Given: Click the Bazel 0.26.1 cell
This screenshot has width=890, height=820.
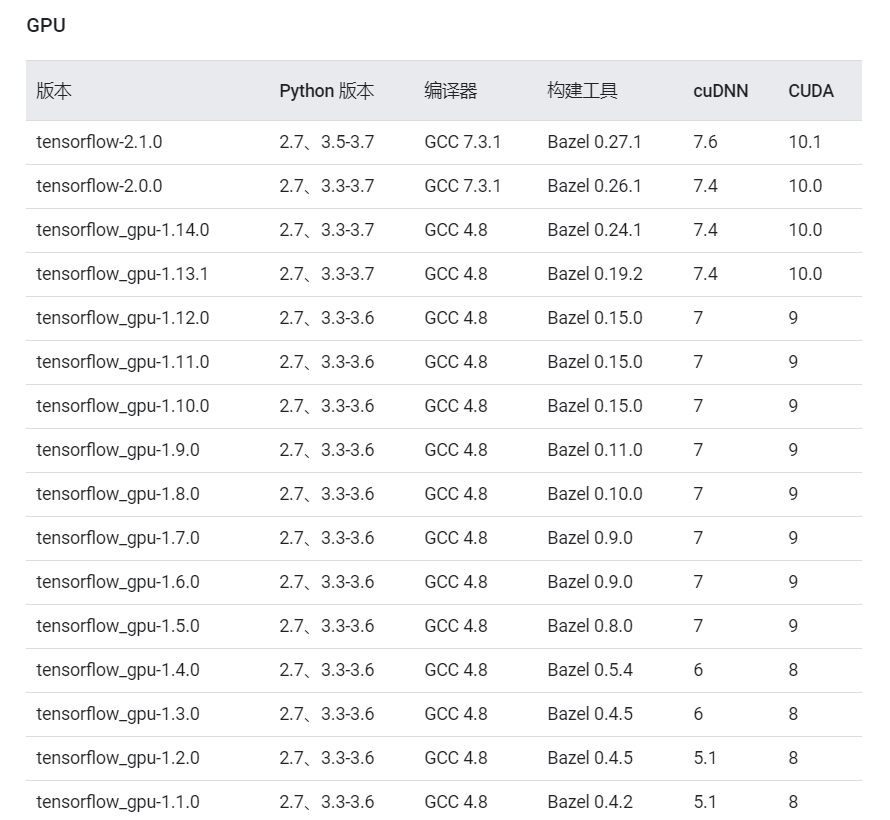Looking at the screenshot, I should (x=594, y=186).
